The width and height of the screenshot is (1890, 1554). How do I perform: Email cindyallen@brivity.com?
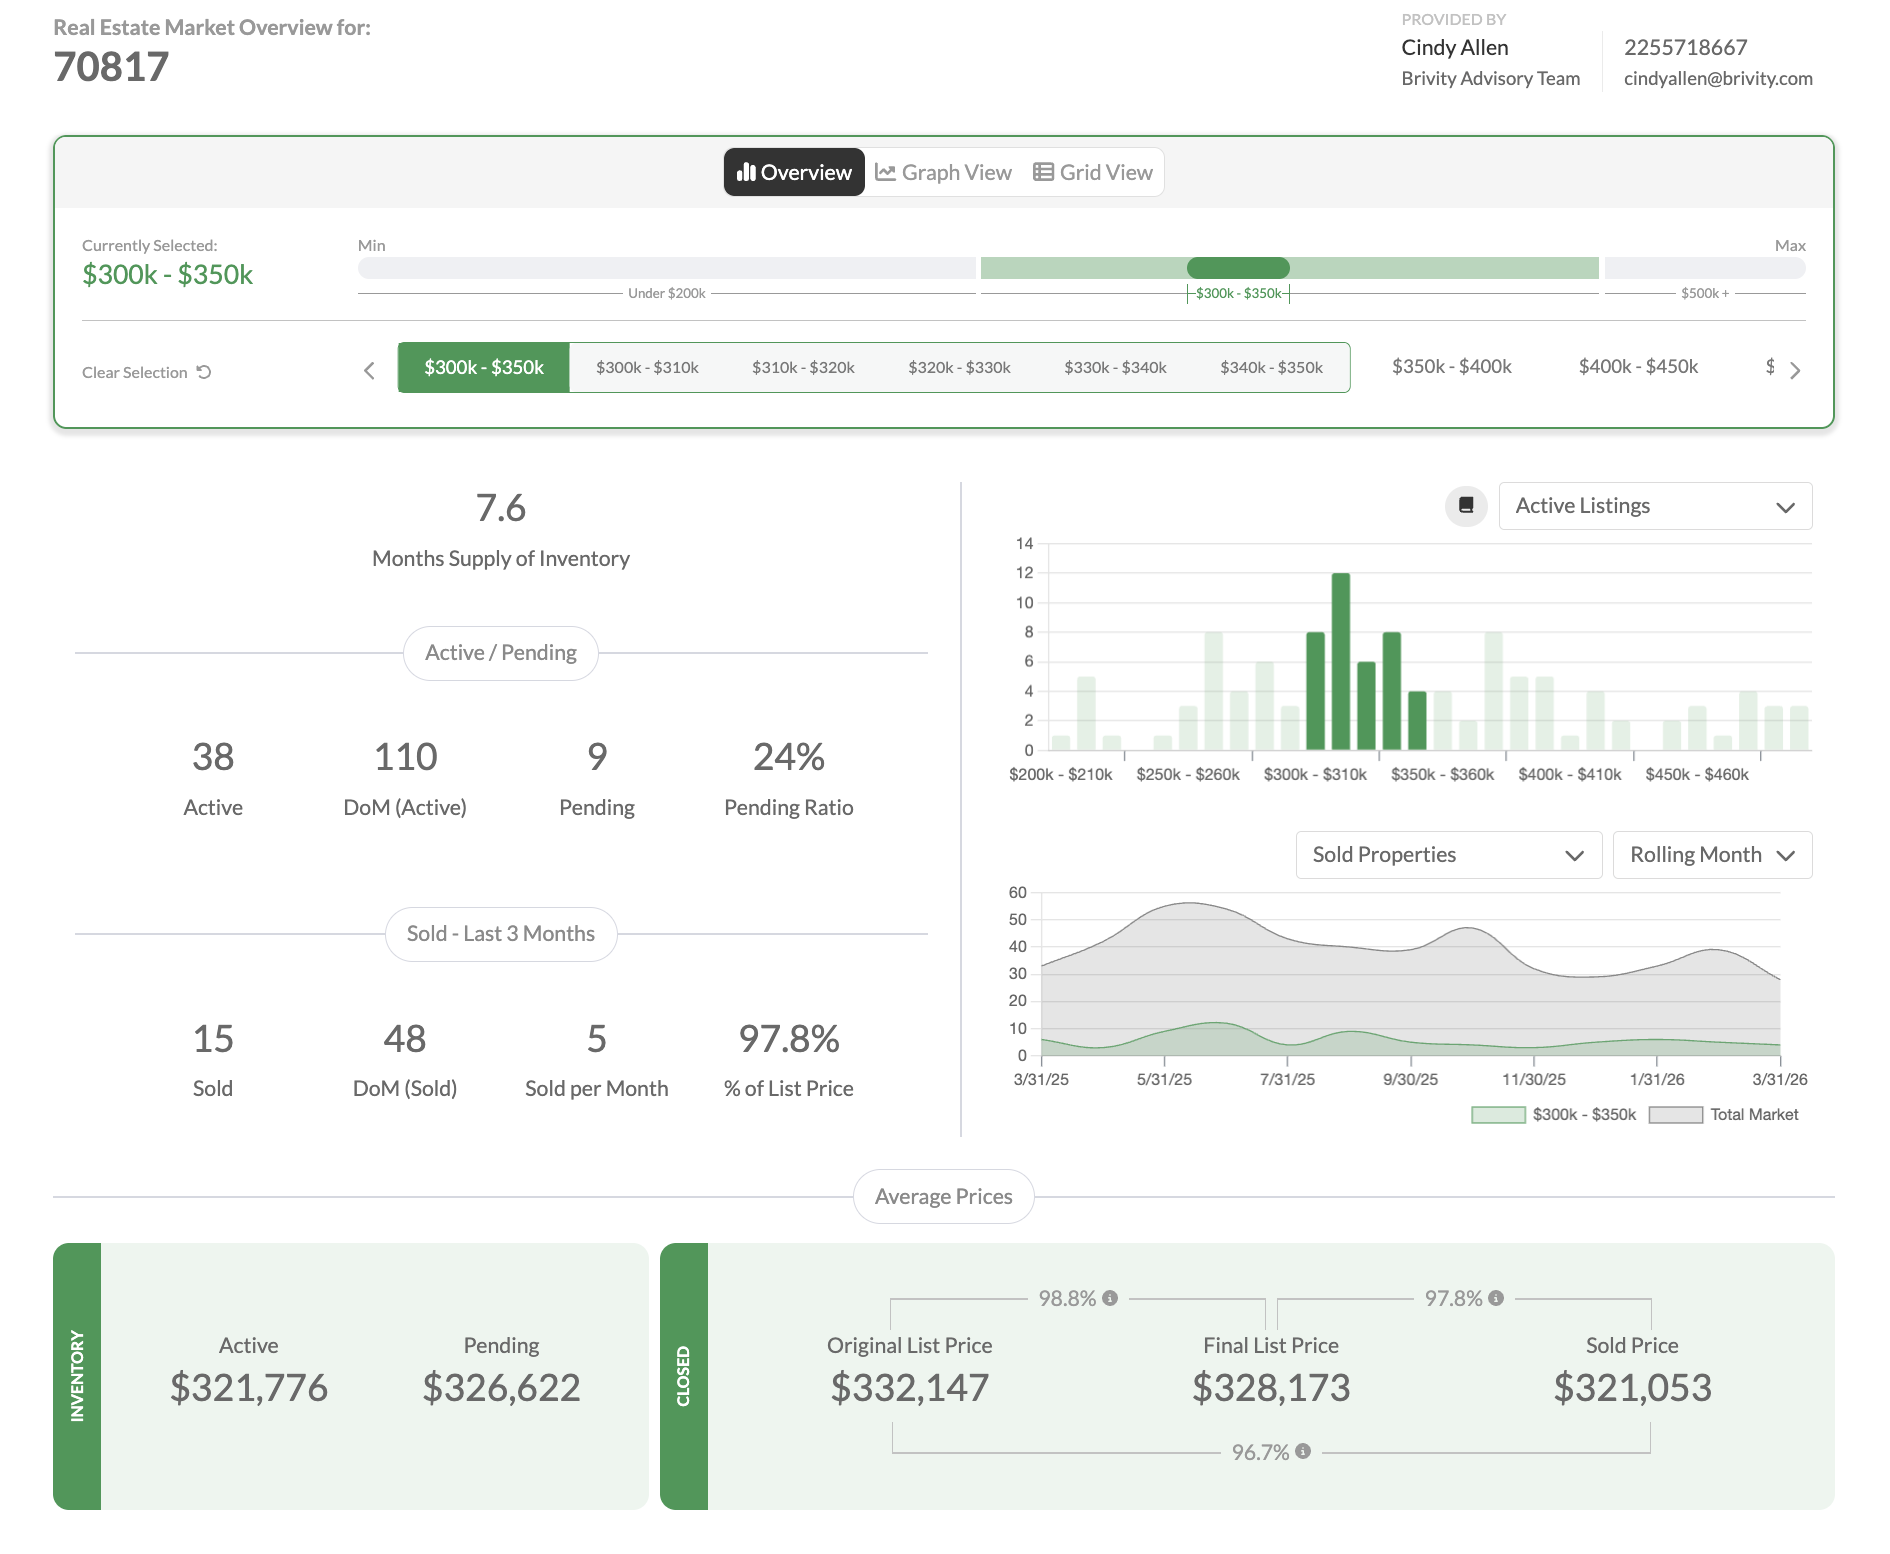[x=1717, y=78]
